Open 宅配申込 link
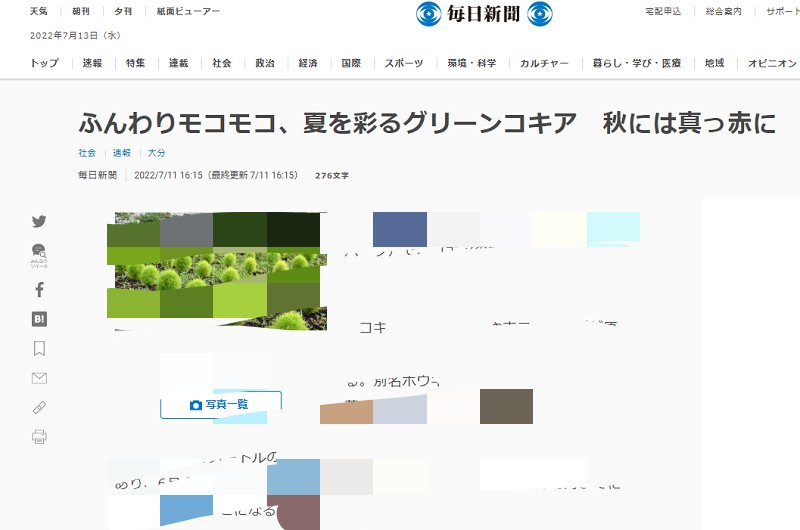Screen dimensions: 800x530 tap(663, 11)
